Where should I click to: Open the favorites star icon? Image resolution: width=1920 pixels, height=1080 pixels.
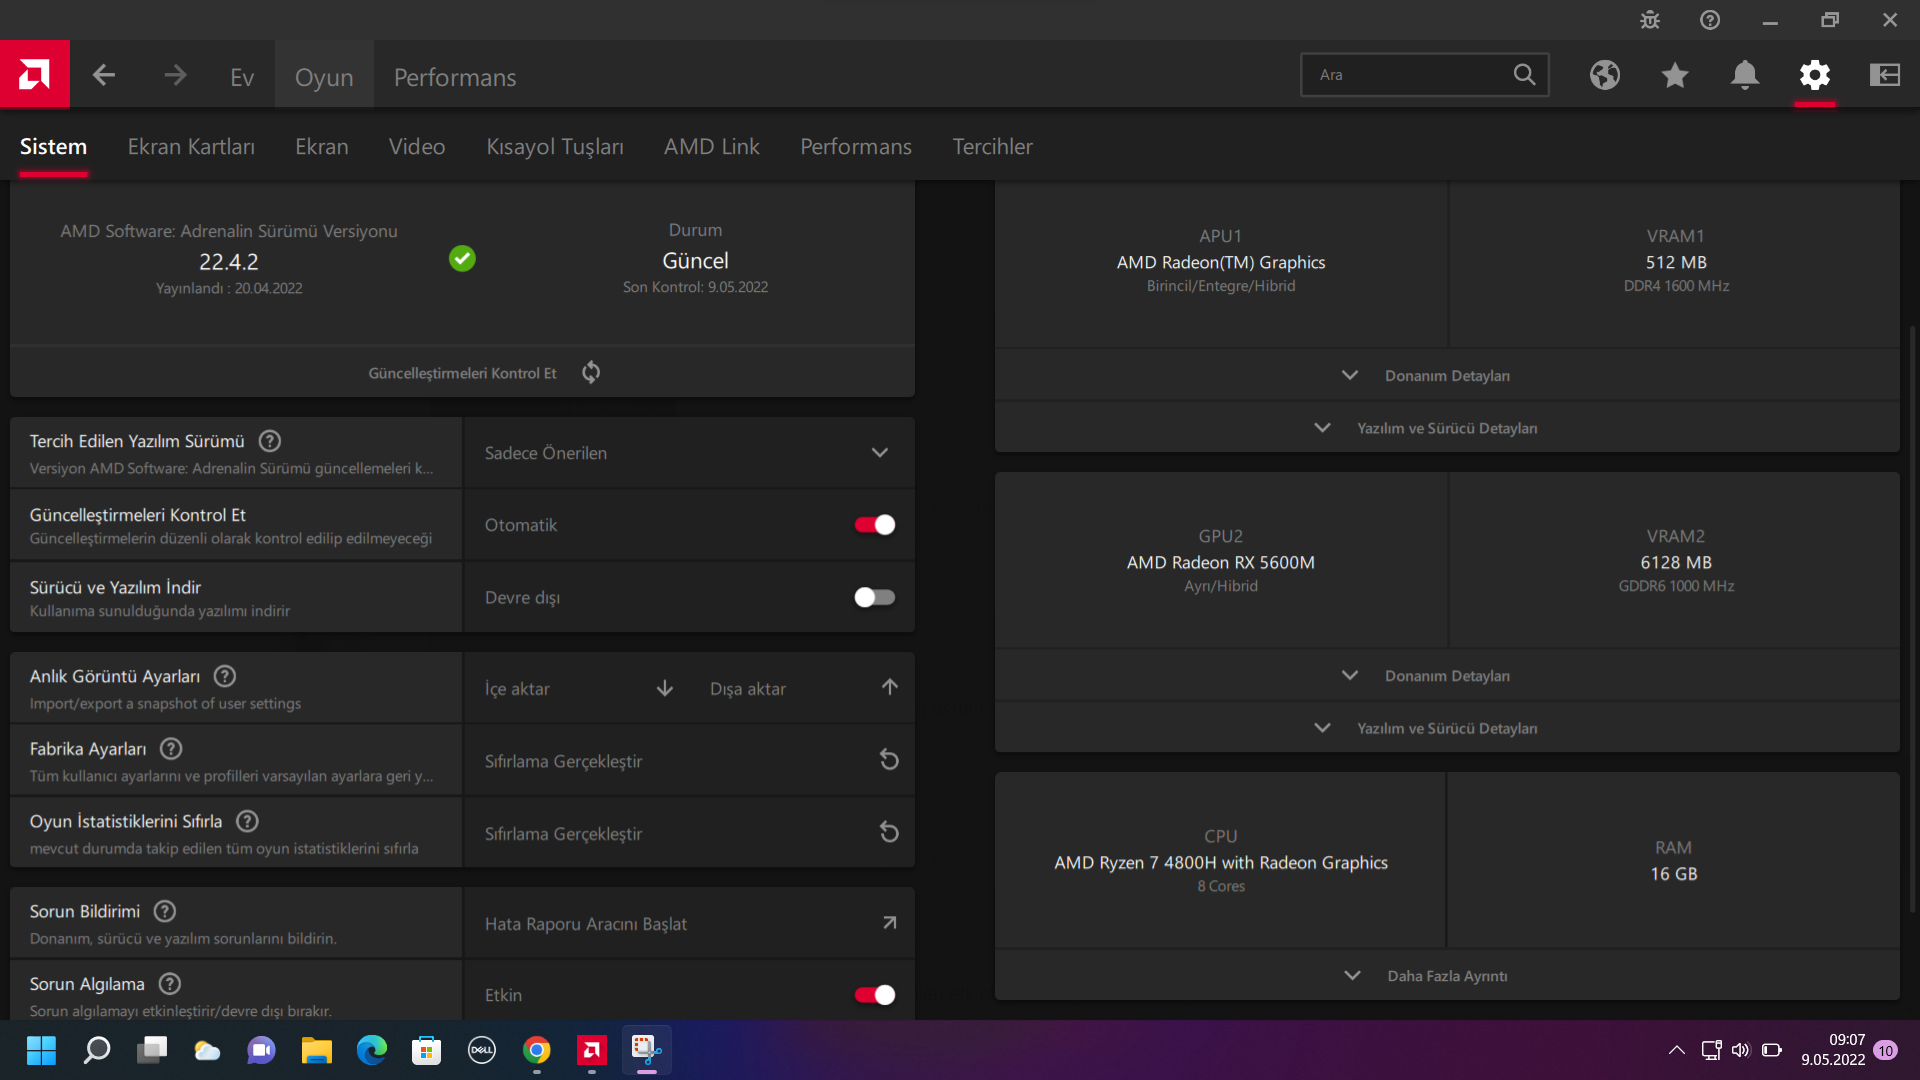[1675, 75]
